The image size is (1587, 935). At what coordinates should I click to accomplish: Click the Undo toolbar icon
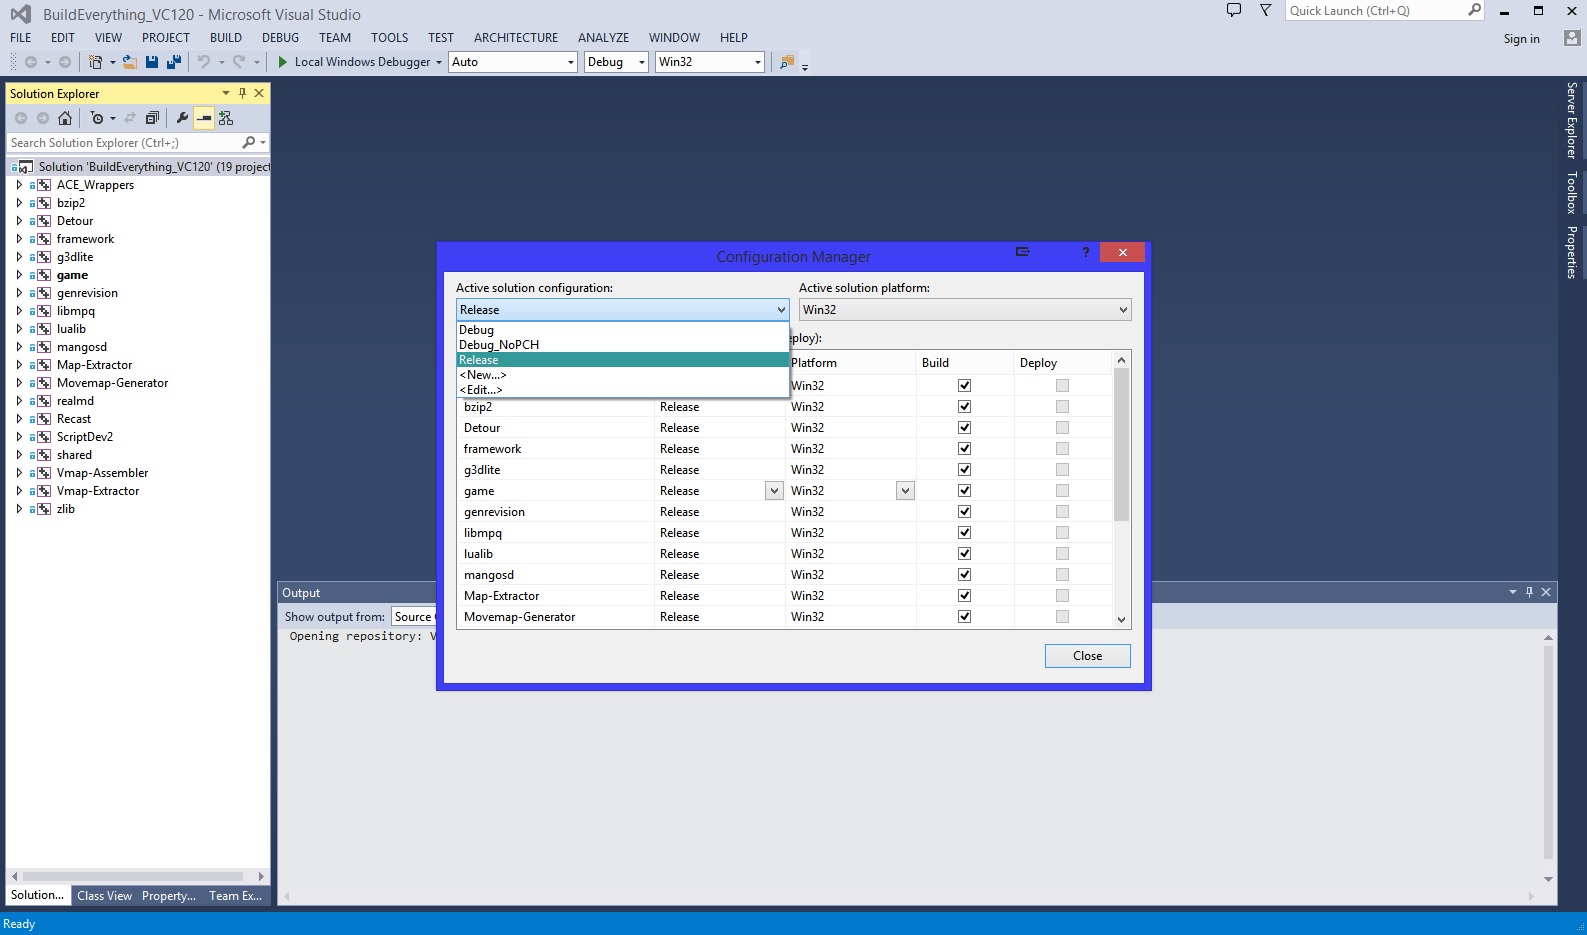tap(204, 62)
